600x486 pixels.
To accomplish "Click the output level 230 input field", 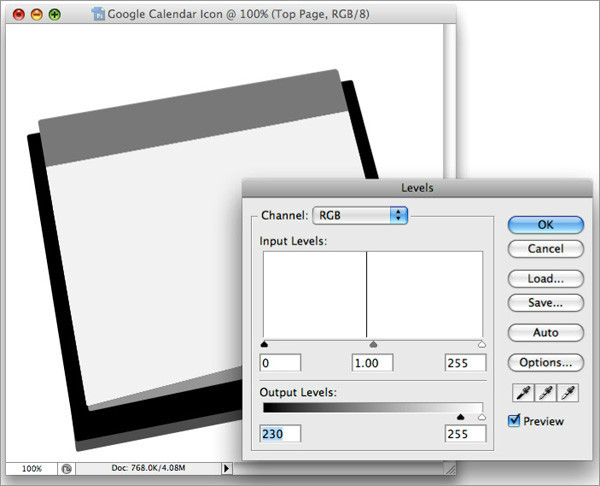I will [x=281, y=434].
